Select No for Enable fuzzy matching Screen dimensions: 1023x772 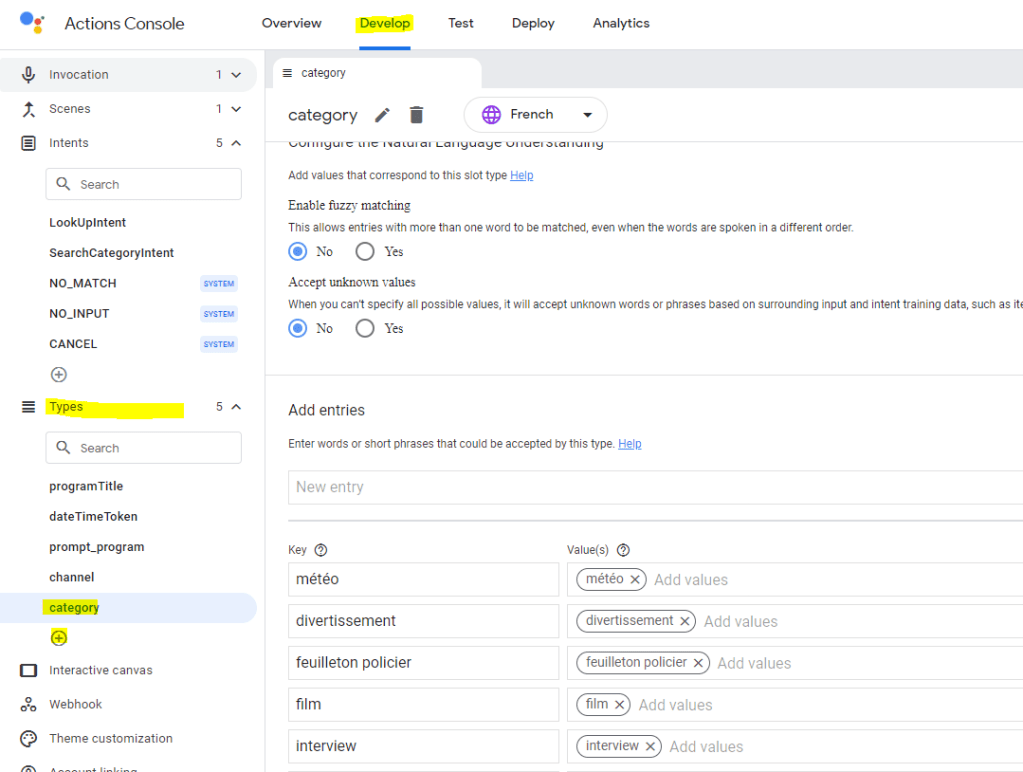tap(298, 251)
